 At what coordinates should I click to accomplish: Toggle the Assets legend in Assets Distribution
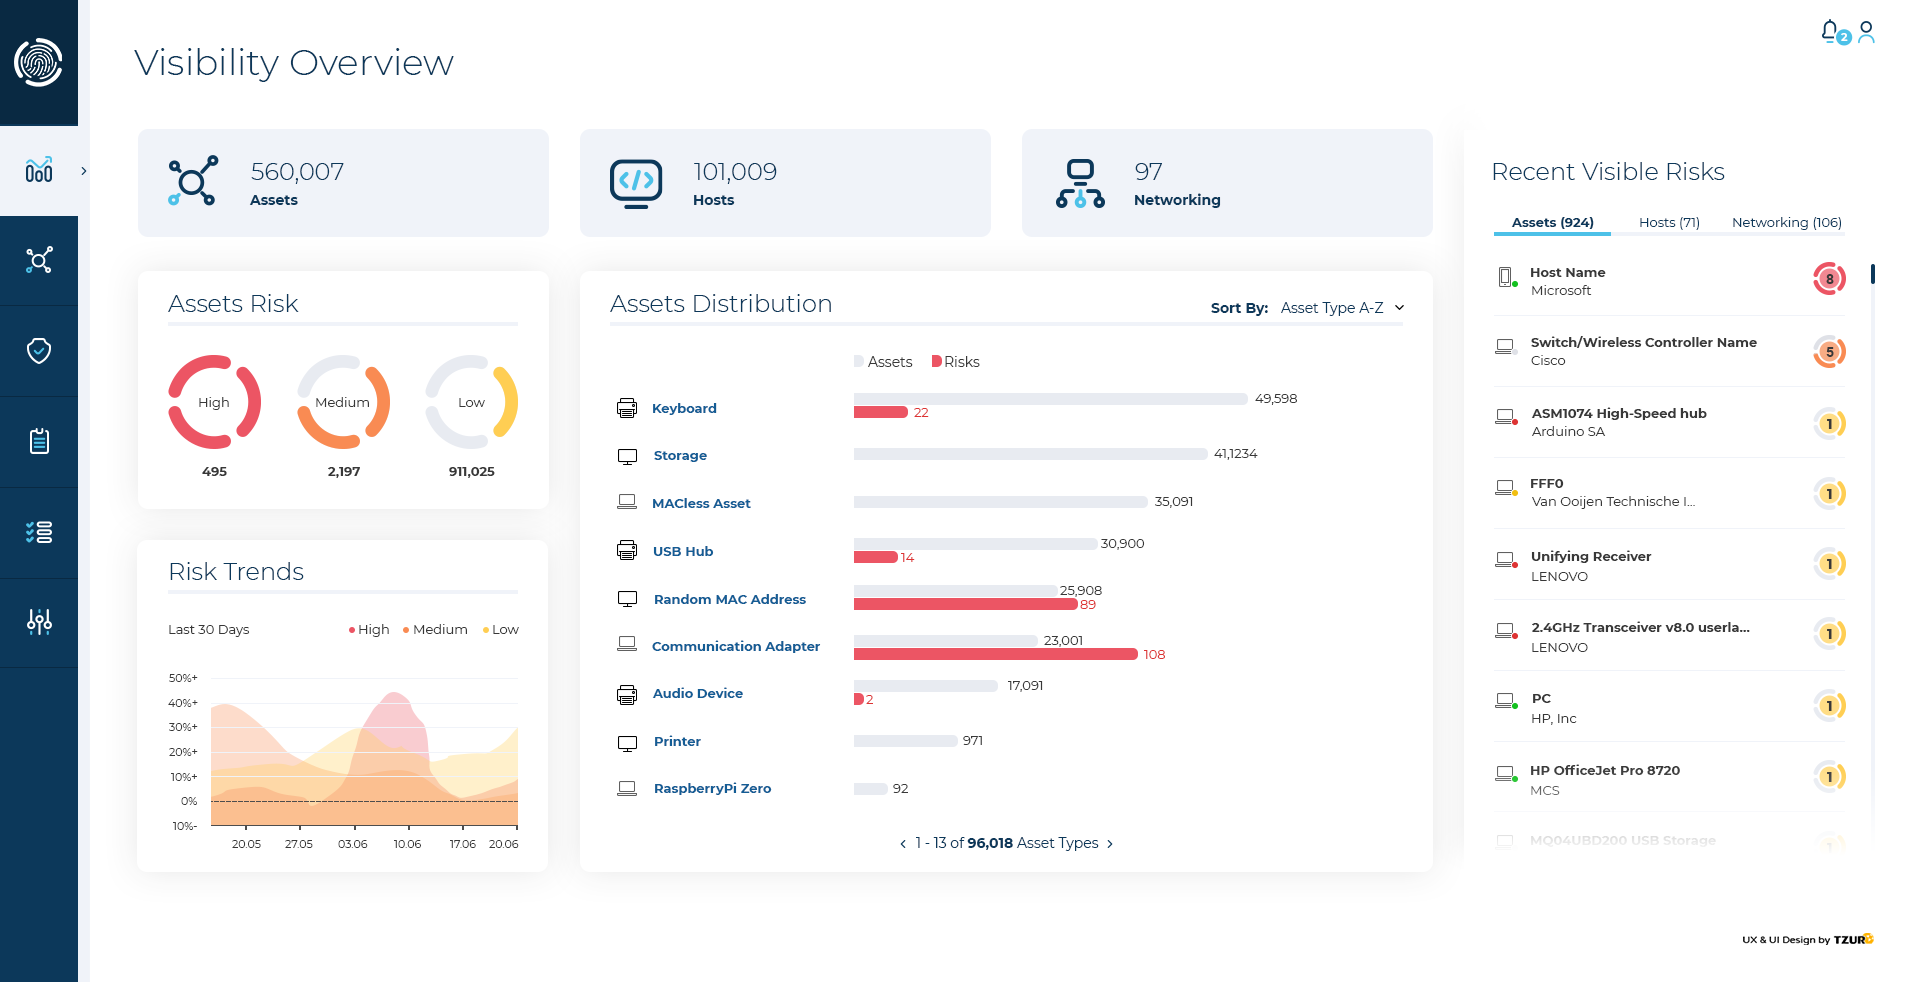click(x=883, y=362)
